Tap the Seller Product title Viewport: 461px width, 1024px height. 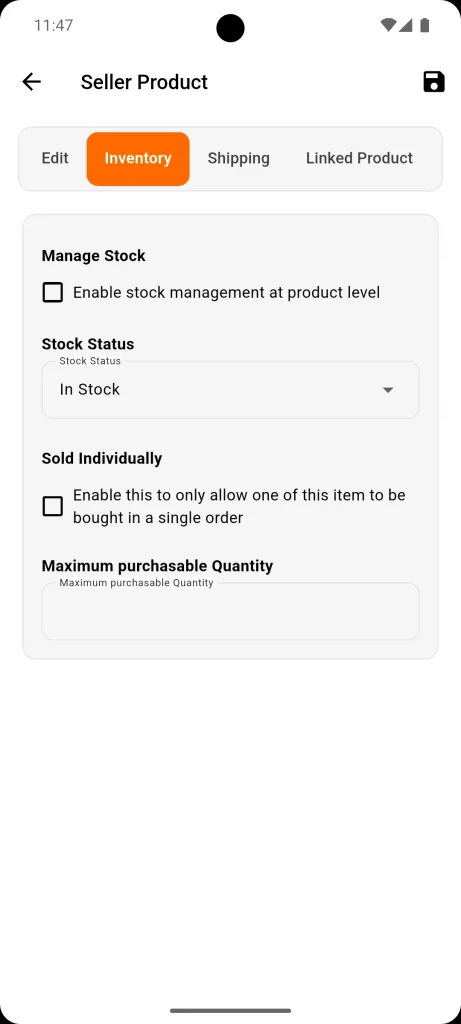pos(144,82)
